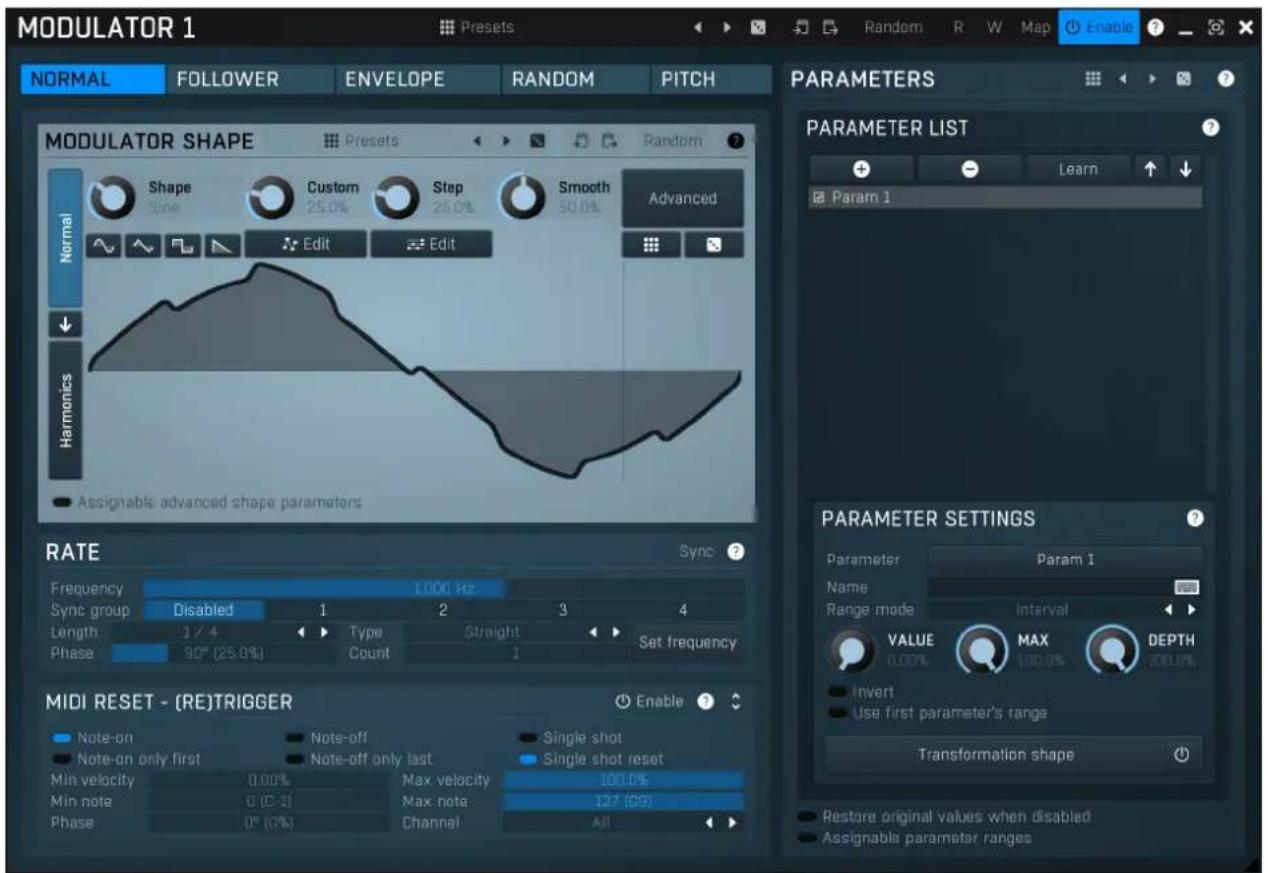
Task: Open Parameter Param 1 selector
Action: 1066,560
